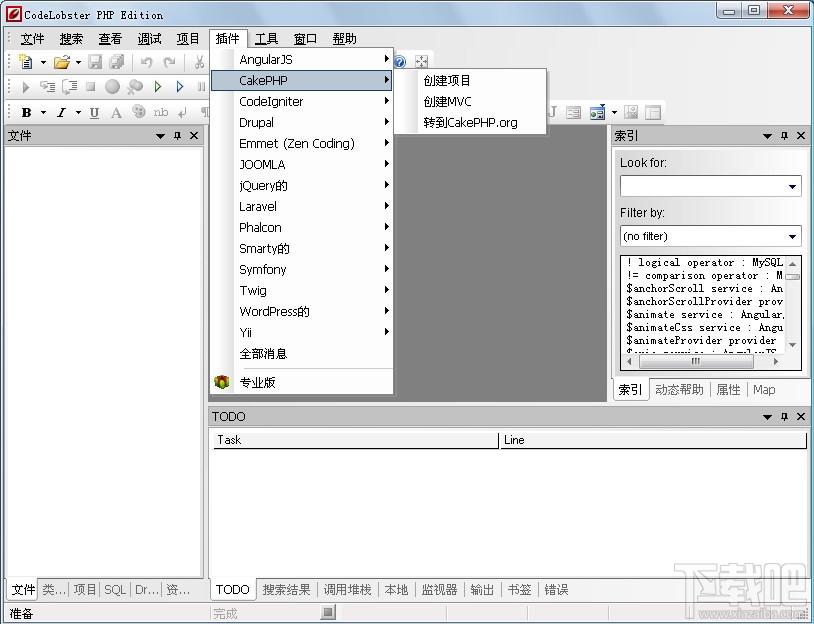The height and width of the screenshot is (624, 814).
Task: Expand the Italic dropdown arrow
Action: pos(78,112)
